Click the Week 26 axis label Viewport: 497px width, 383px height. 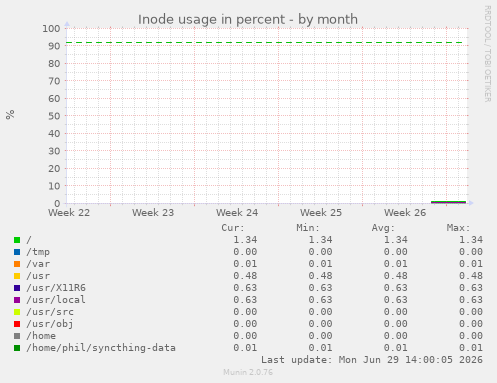tap(405, 213)
